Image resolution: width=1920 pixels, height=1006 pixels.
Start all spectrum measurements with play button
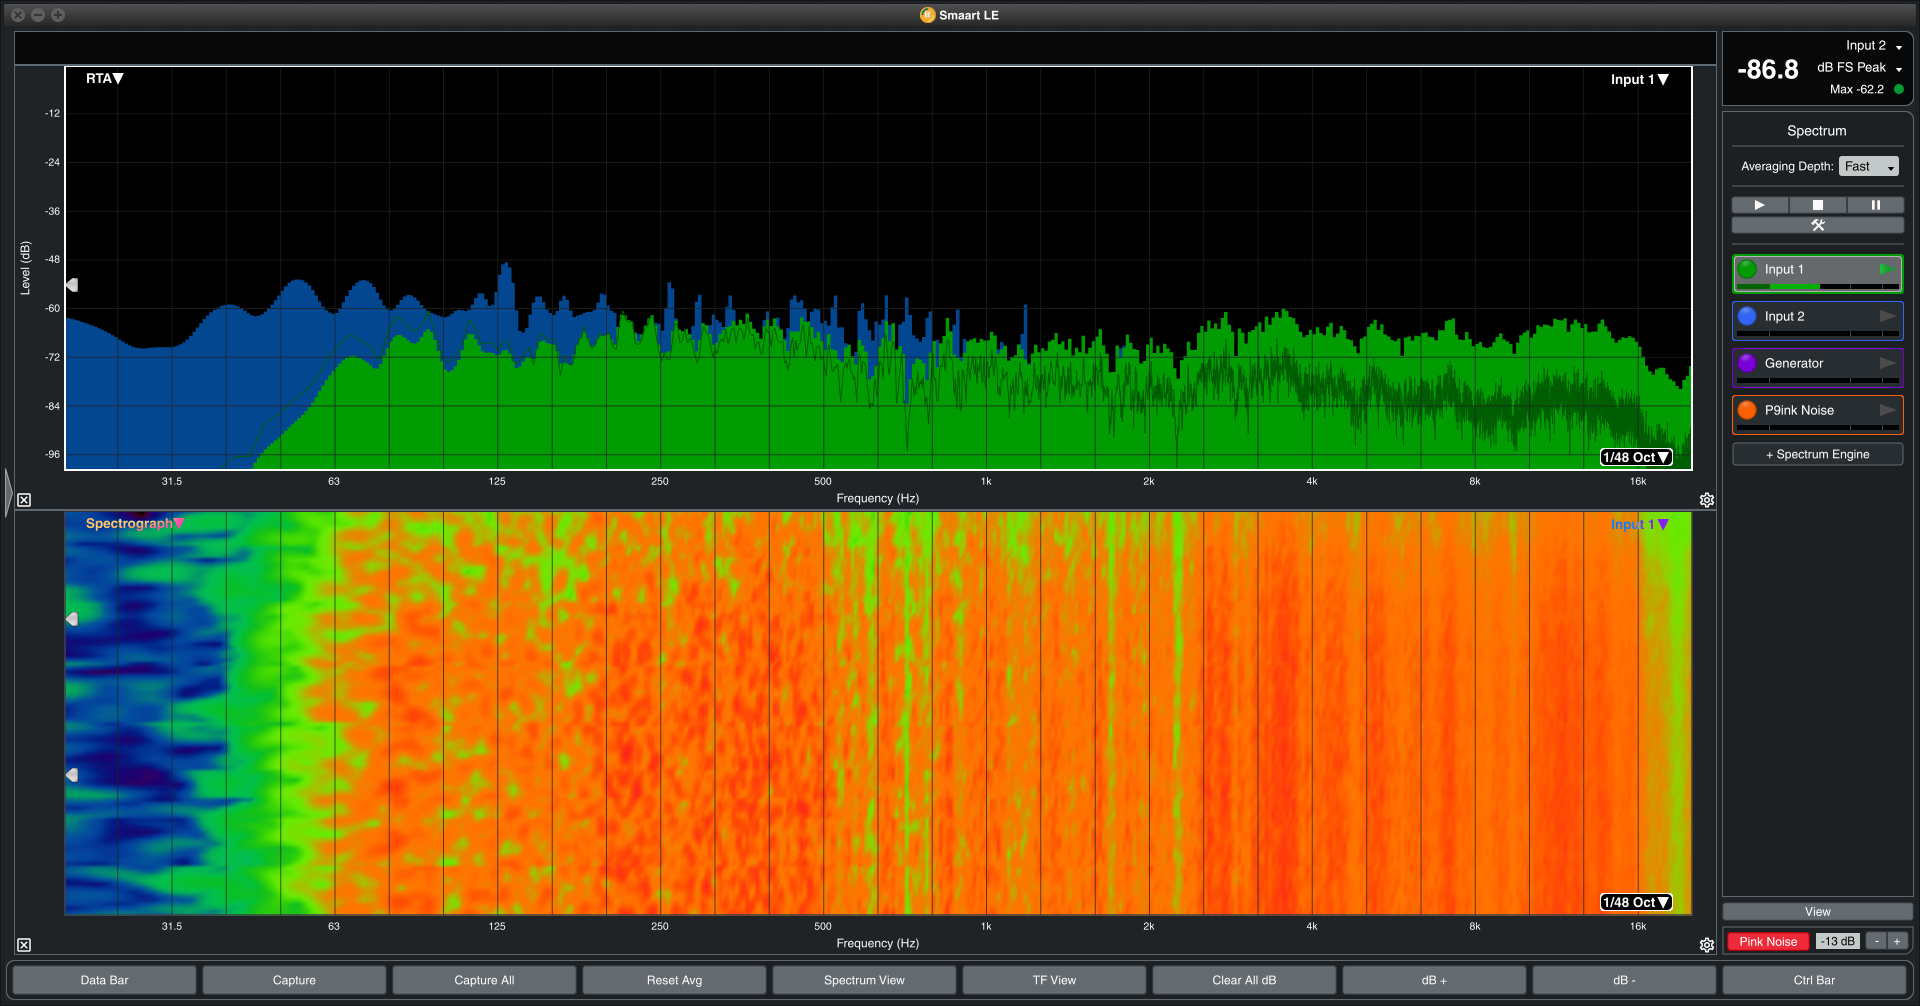pyautogui.click(x=1760, y=205)
